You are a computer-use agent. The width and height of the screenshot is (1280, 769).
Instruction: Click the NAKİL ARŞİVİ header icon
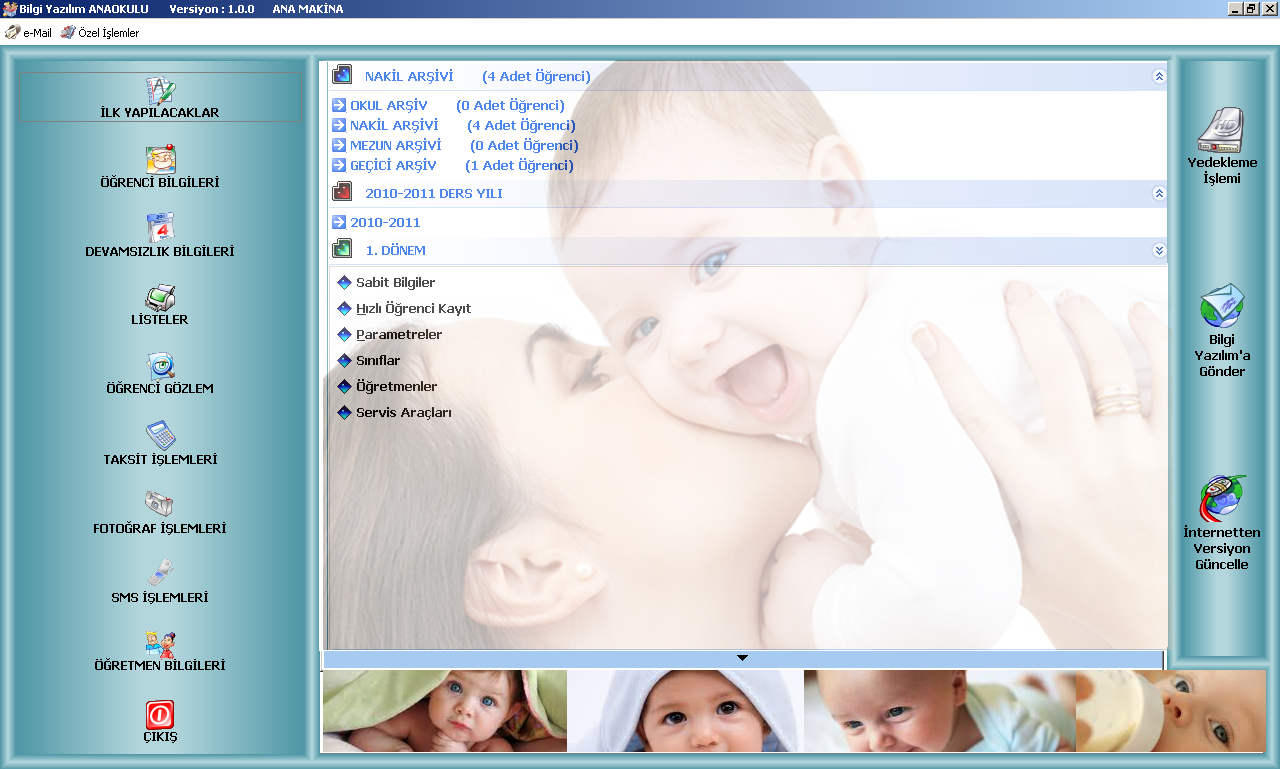click(342, 75)
